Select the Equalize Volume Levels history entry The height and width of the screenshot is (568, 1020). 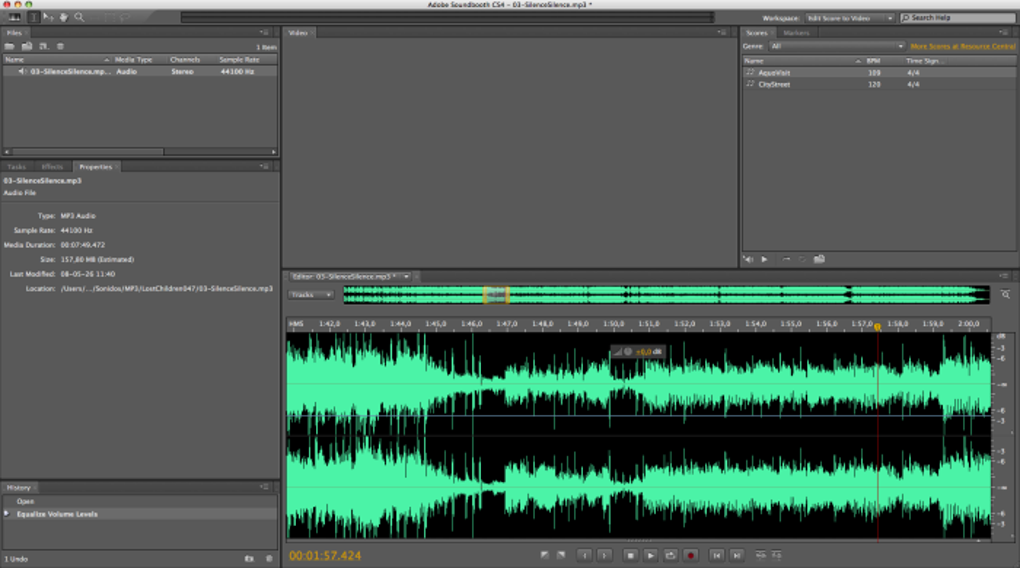[x=57, y=514]
